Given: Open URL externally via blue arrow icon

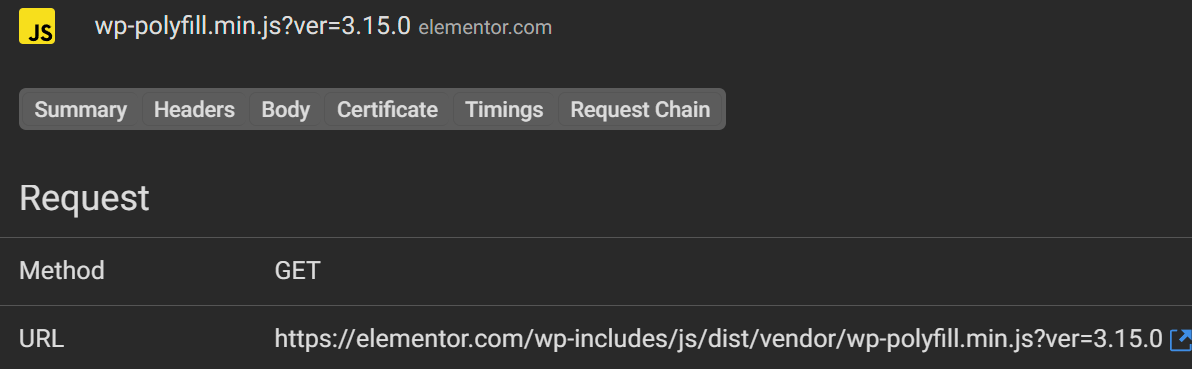Looking at the screenshot, I should tap(1181, 339).
